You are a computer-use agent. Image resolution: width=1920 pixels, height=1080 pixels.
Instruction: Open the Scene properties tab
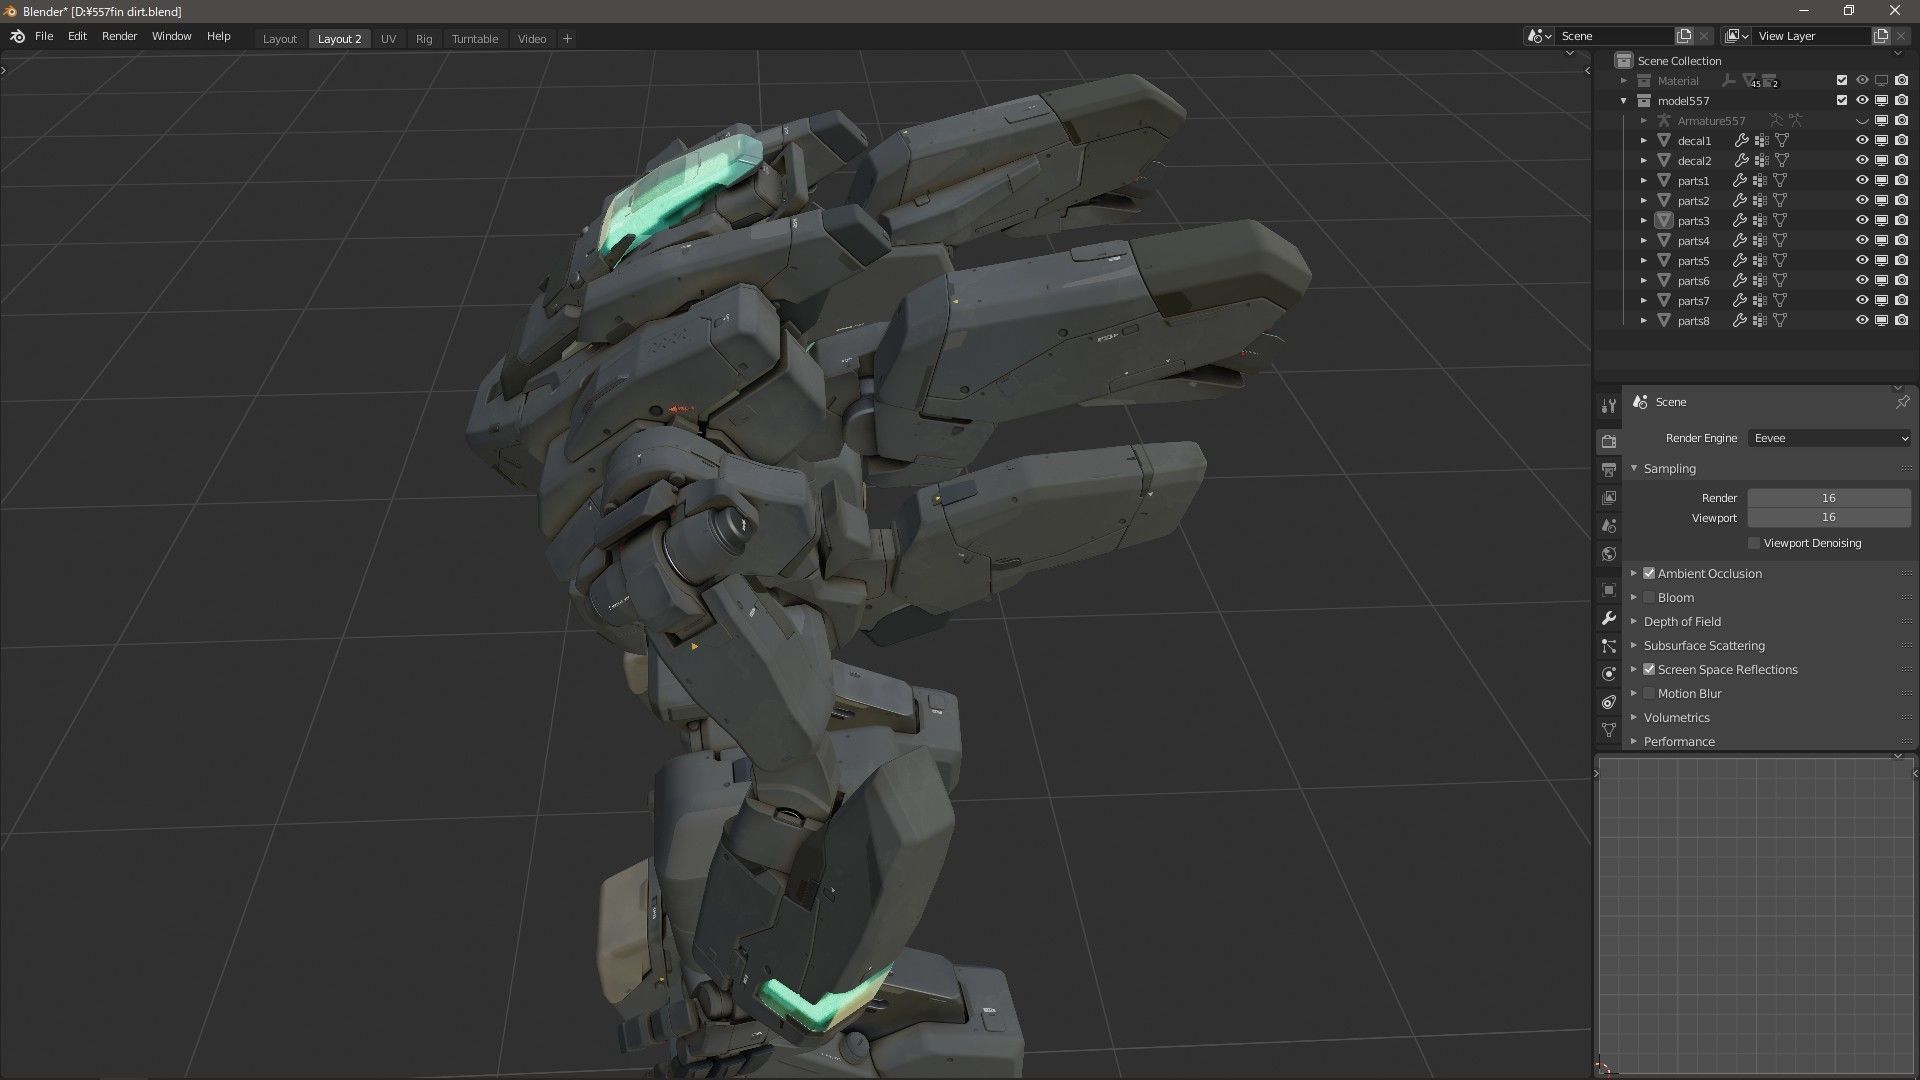coord(1608,525)
